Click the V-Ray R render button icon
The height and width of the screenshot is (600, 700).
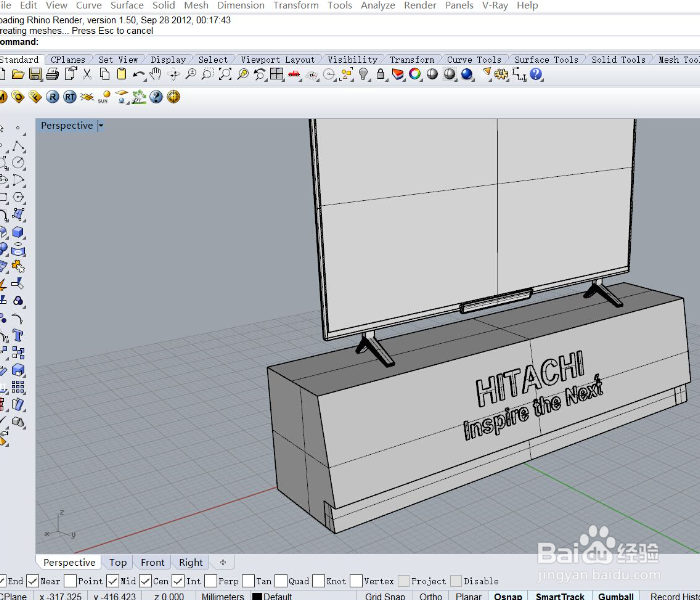point(53,97)
